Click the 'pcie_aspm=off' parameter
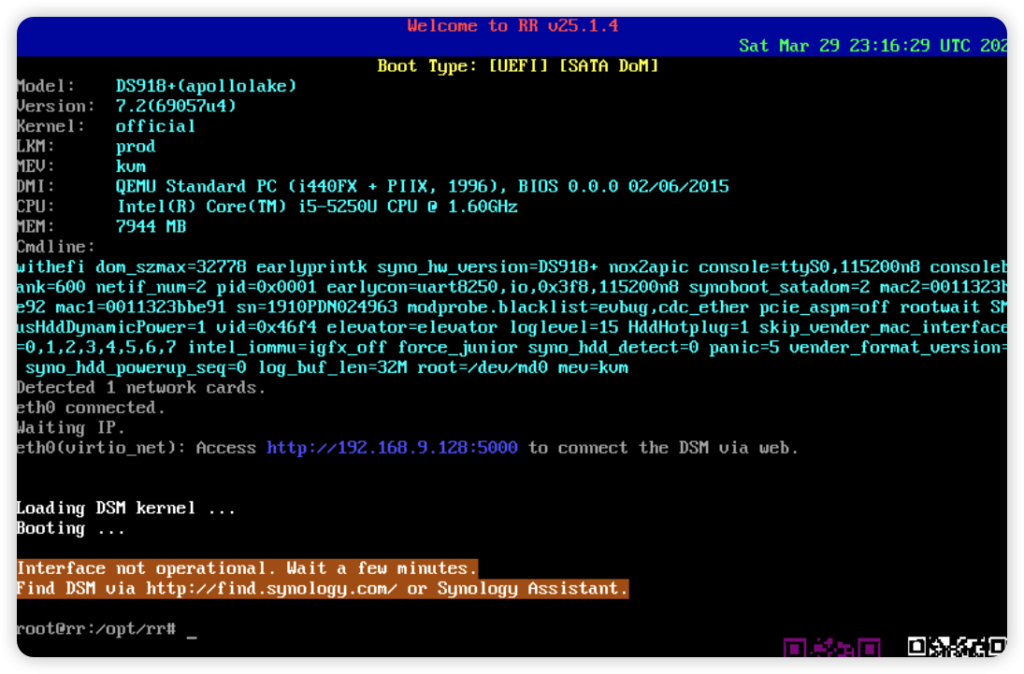The width and height of the screenshot is (1024, 674). click(x=824, y=308)
